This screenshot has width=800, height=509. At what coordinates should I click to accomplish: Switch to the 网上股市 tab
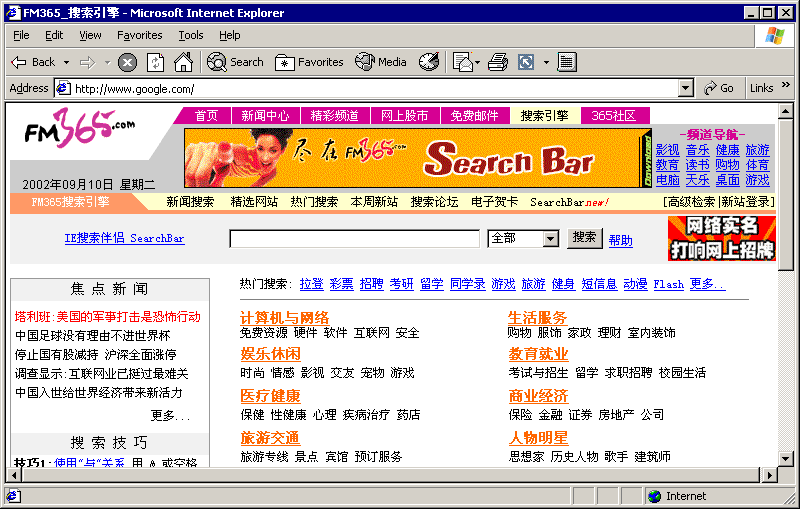pos(405,116)
